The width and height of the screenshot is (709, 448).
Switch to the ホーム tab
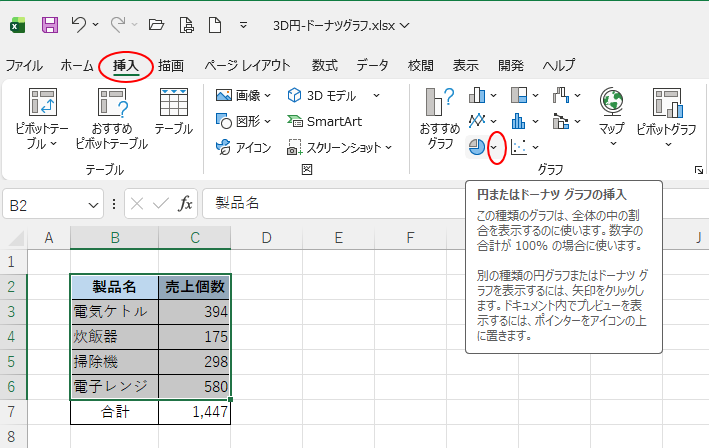[77, 66]
